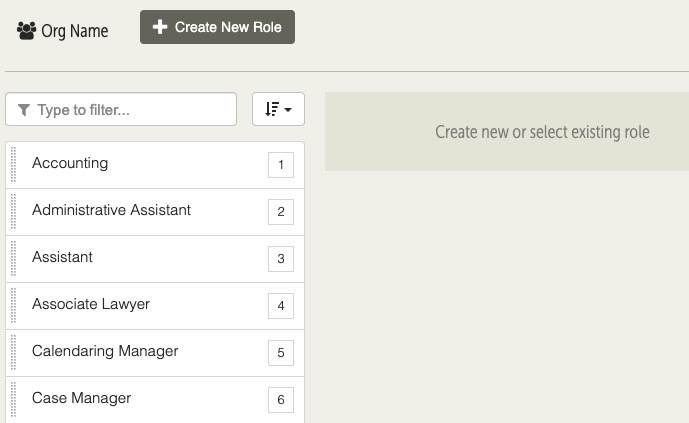This screenshot has width=689, height=423.
Task: Focus the Type to filter field
Action: (121, 109)
